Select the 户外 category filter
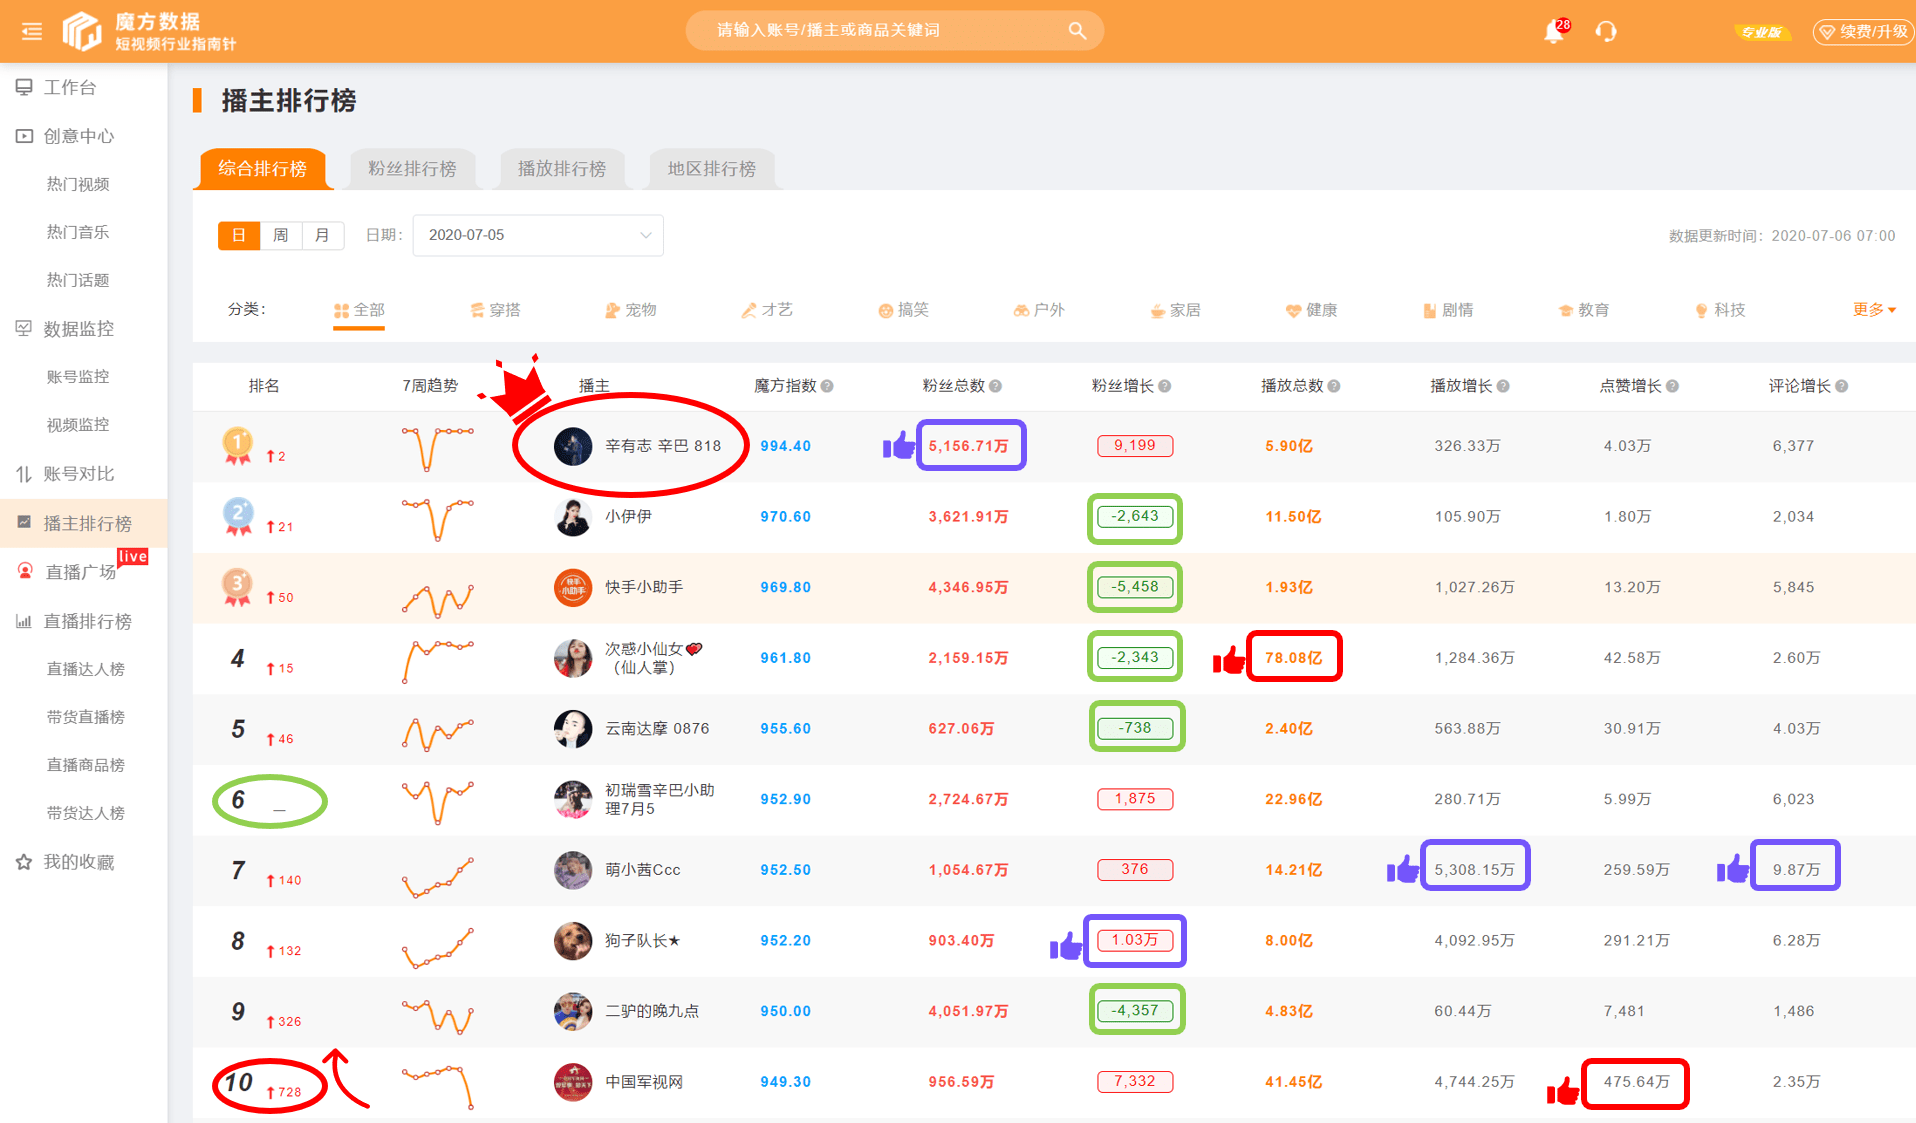Image resolution: width=1916 pixels, height=1123 pixels. pos(1039,310)
